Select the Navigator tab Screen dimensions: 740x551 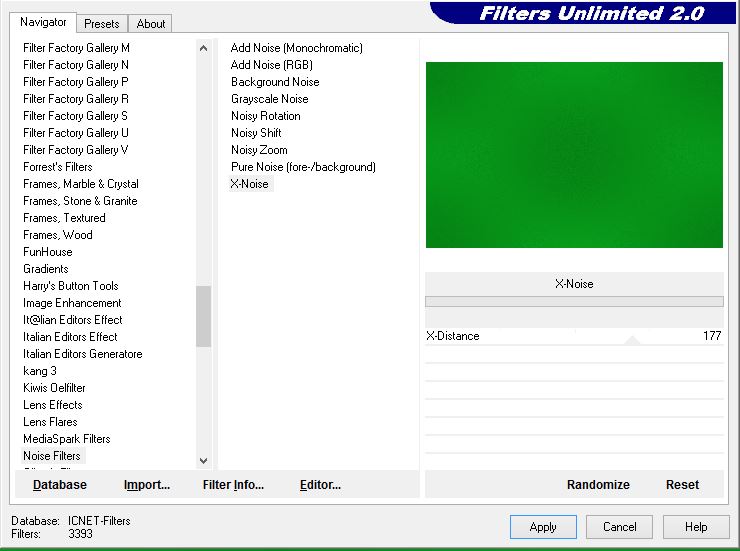coord(44,22)
